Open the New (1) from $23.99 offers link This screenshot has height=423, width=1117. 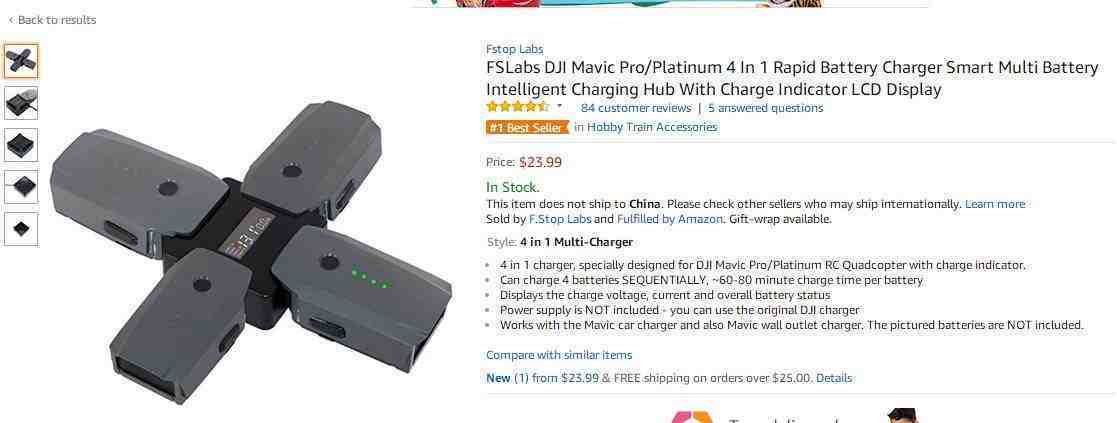(x=543, y=378)
